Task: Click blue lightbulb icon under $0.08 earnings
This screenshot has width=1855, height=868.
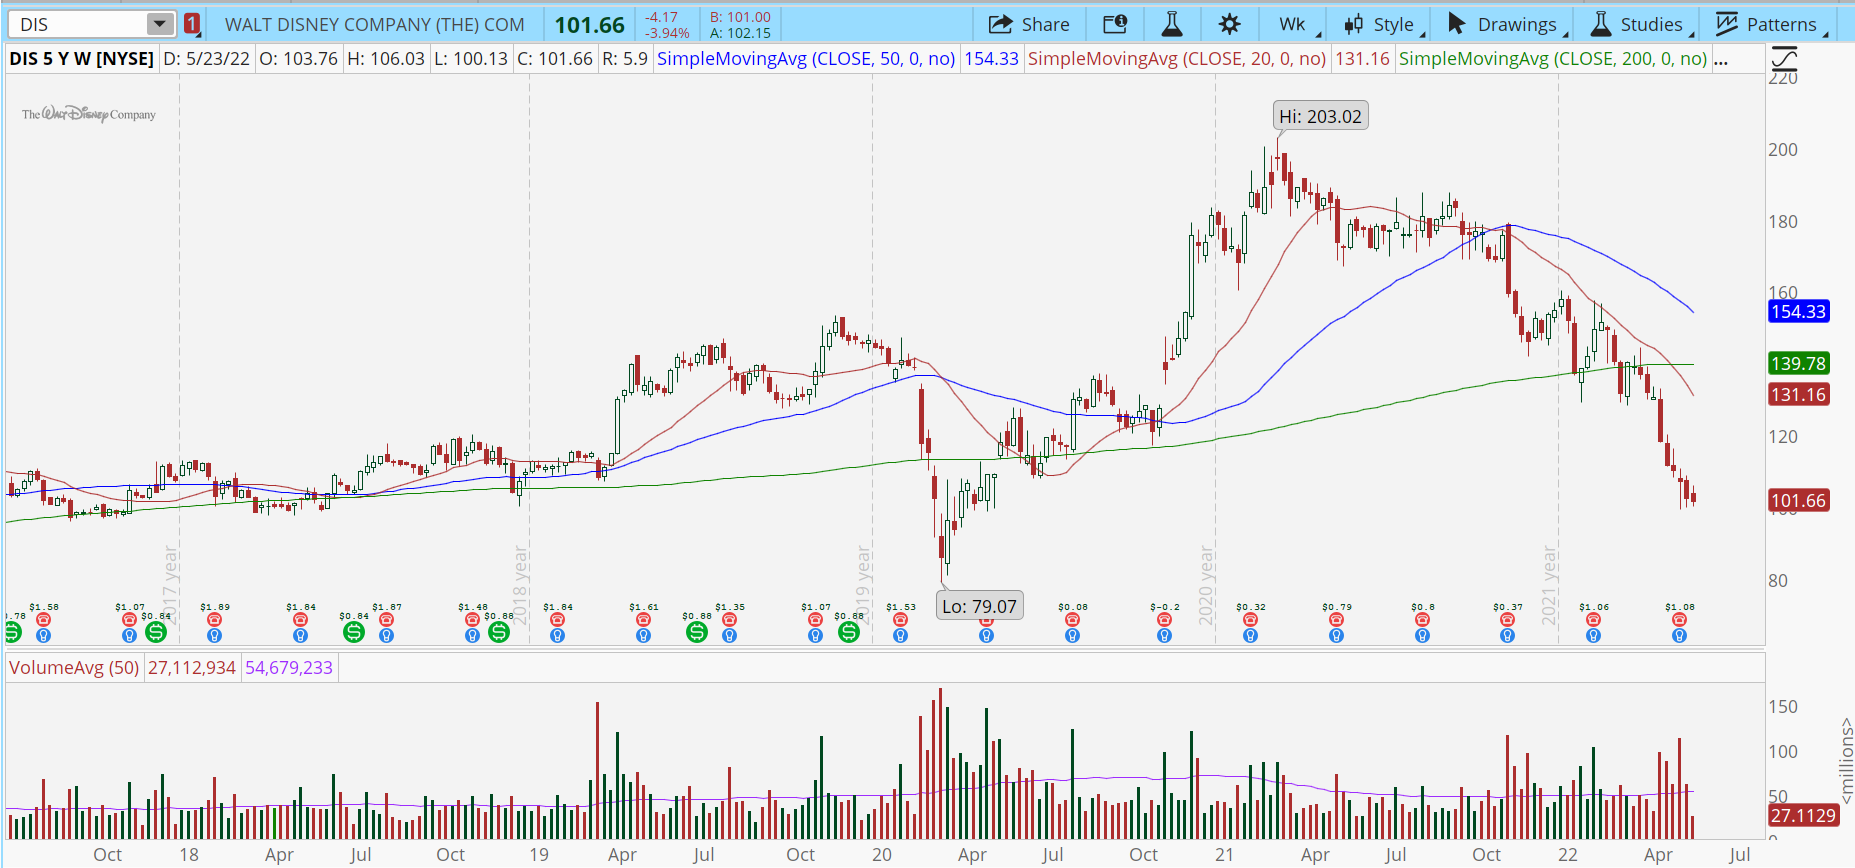Action: (x=1072, y=635)
